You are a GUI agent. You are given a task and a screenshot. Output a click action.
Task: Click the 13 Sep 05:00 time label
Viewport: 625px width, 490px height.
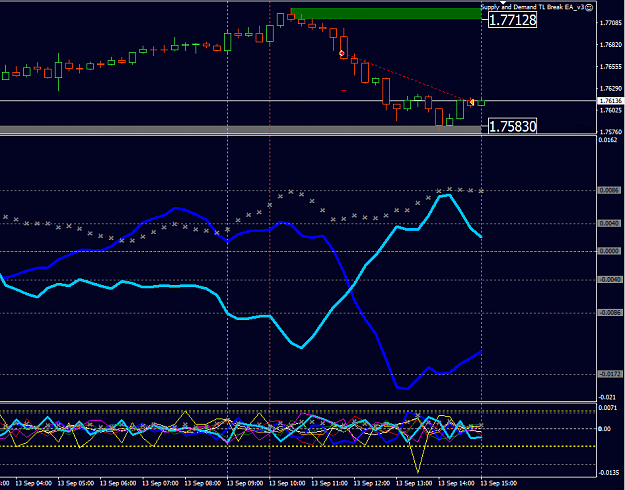76,483
